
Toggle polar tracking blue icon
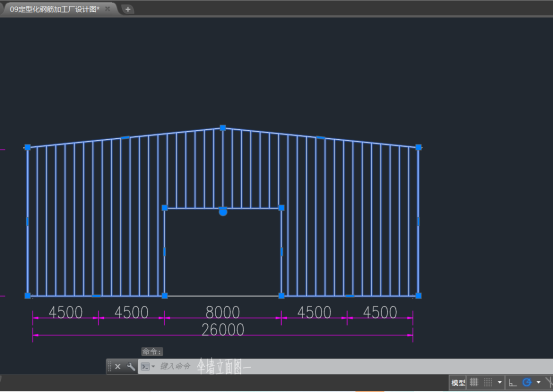tap(527, 382)
